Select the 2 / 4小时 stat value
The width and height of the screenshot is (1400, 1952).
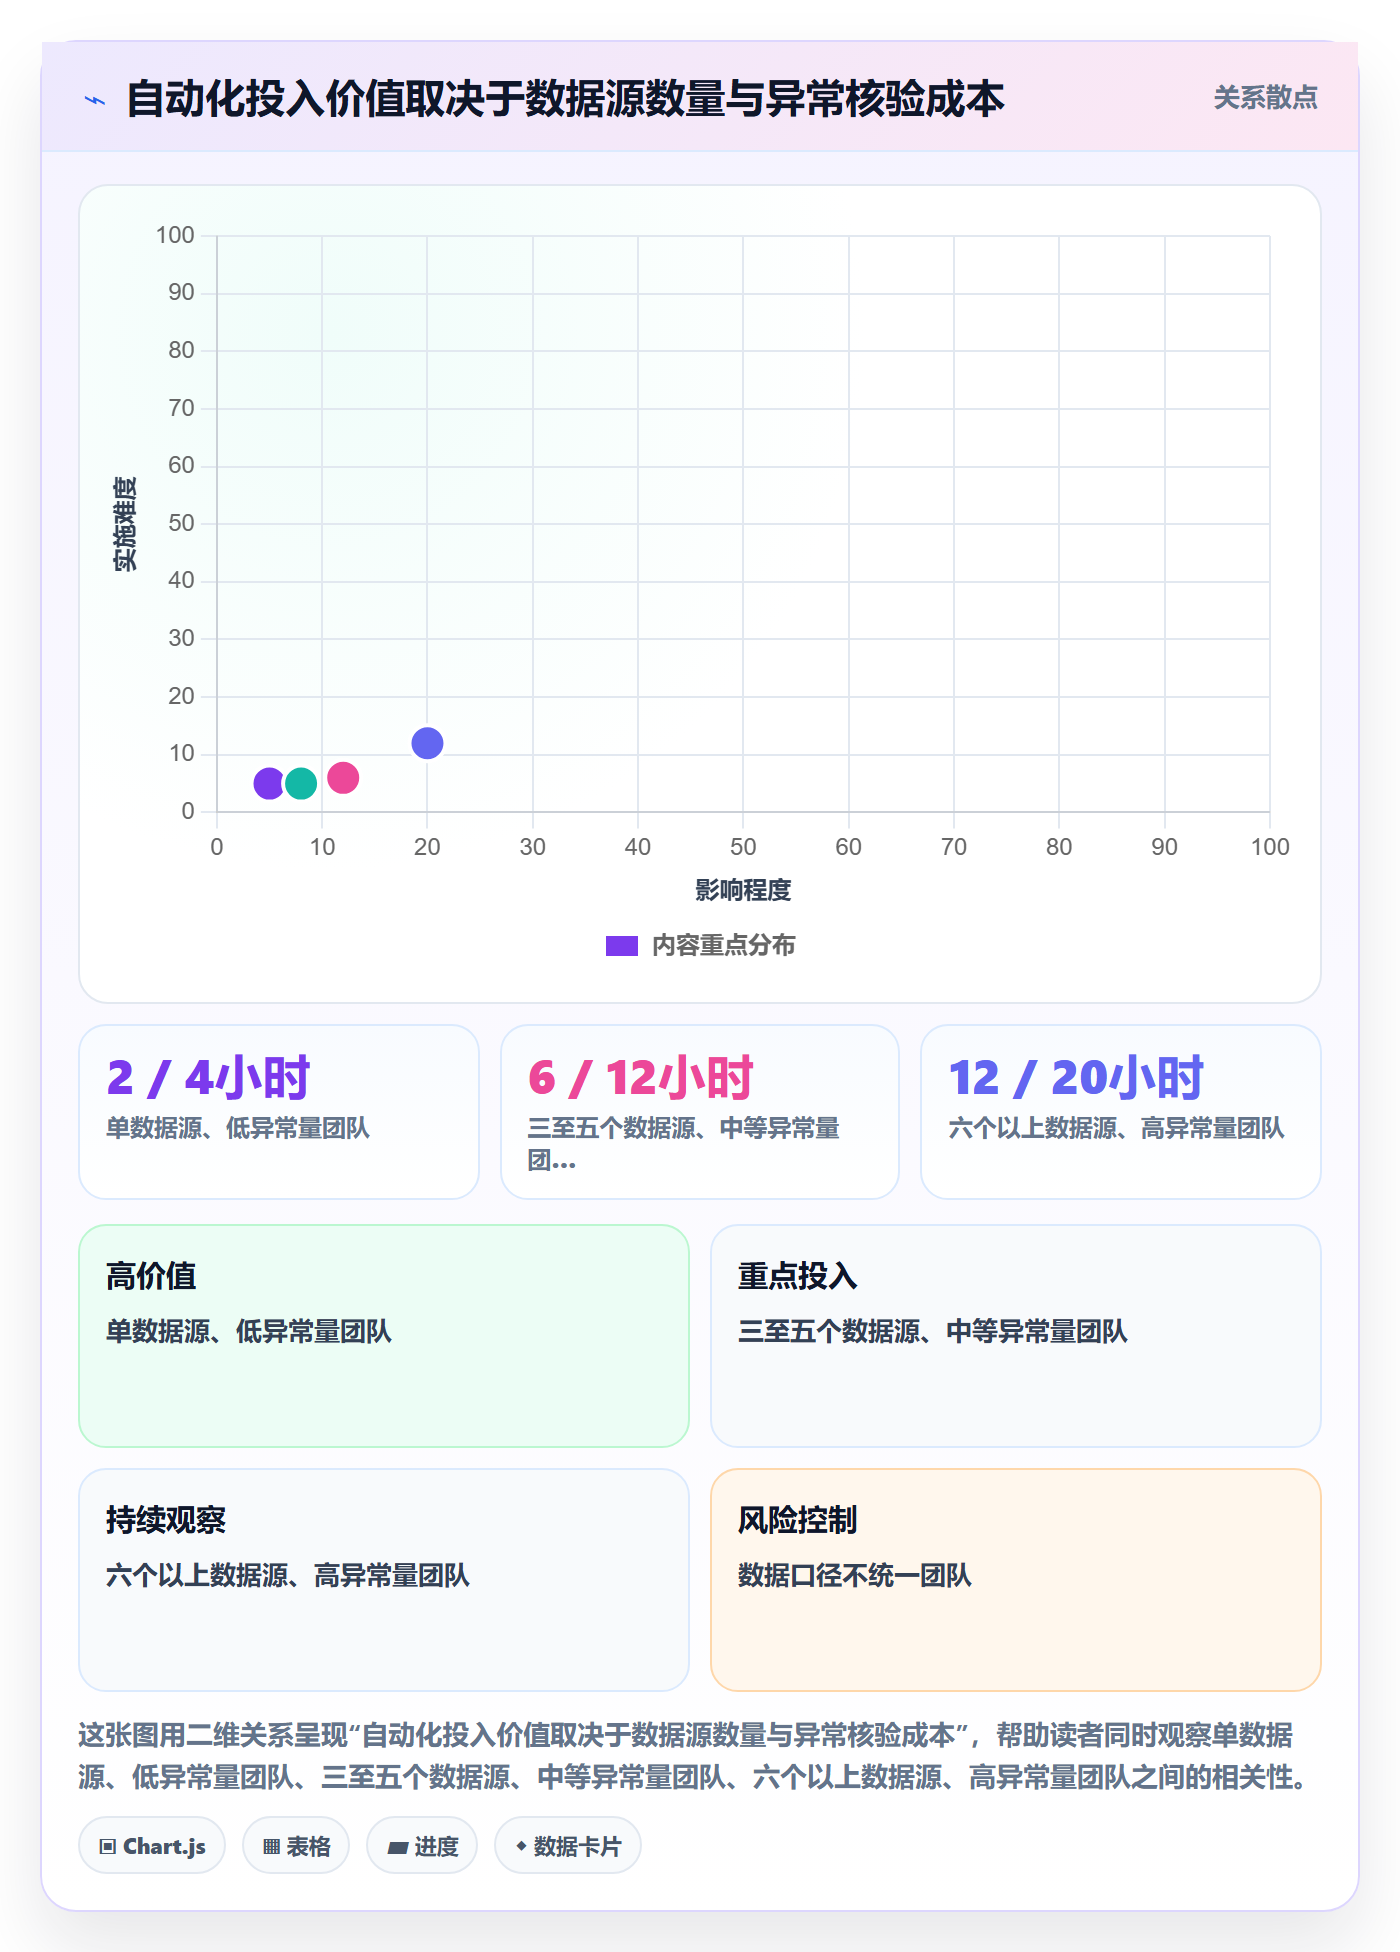[208, 1078]
